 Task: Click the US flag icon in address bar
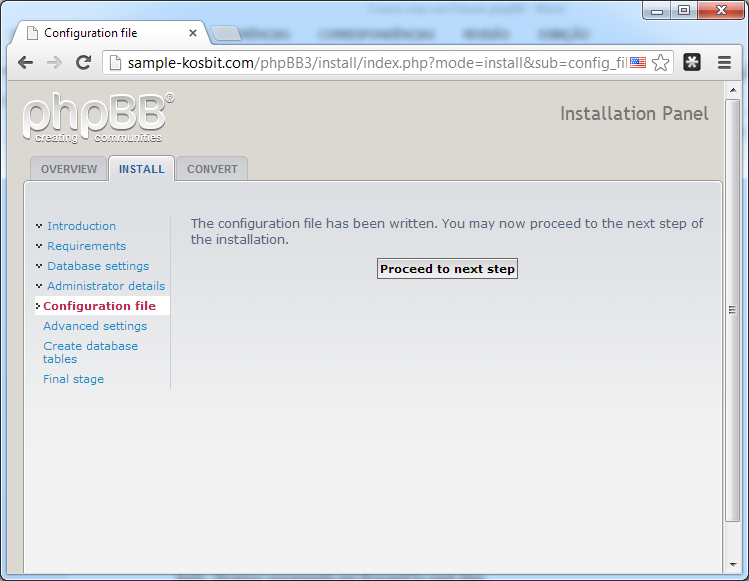click(x=638, y=63)
